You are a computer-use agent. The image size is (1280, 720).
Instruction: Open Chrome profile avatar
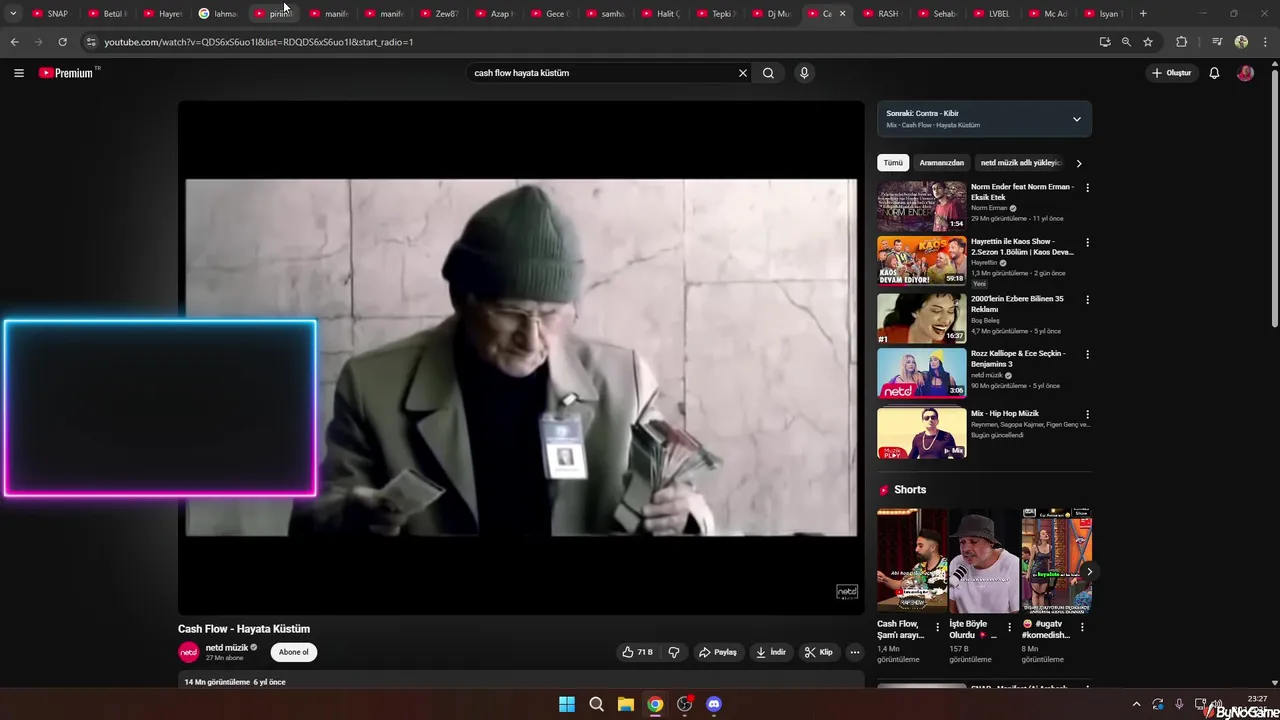pos(1241,42)
